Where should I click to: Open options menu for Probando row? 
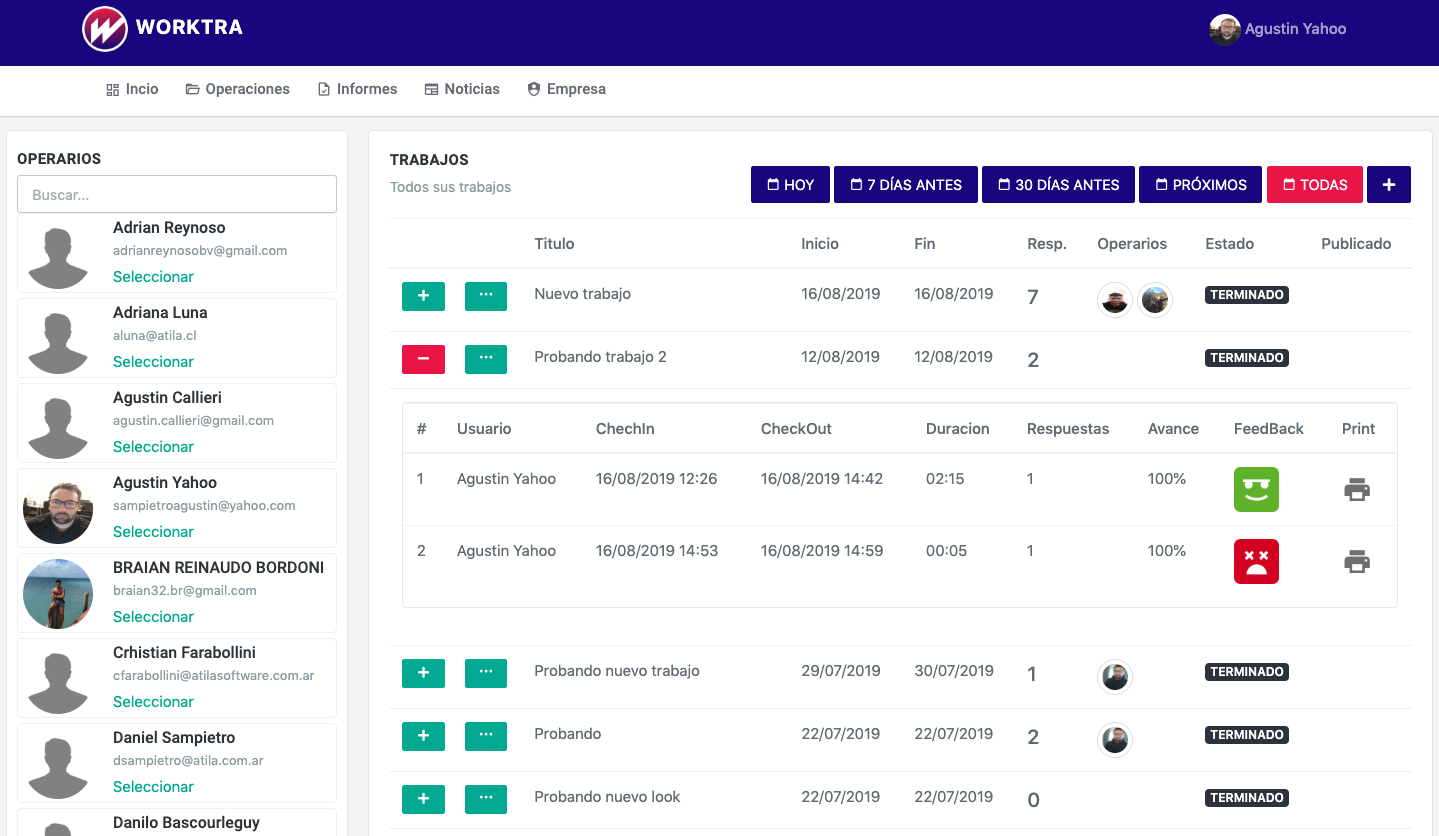click(x=486, y=736)
